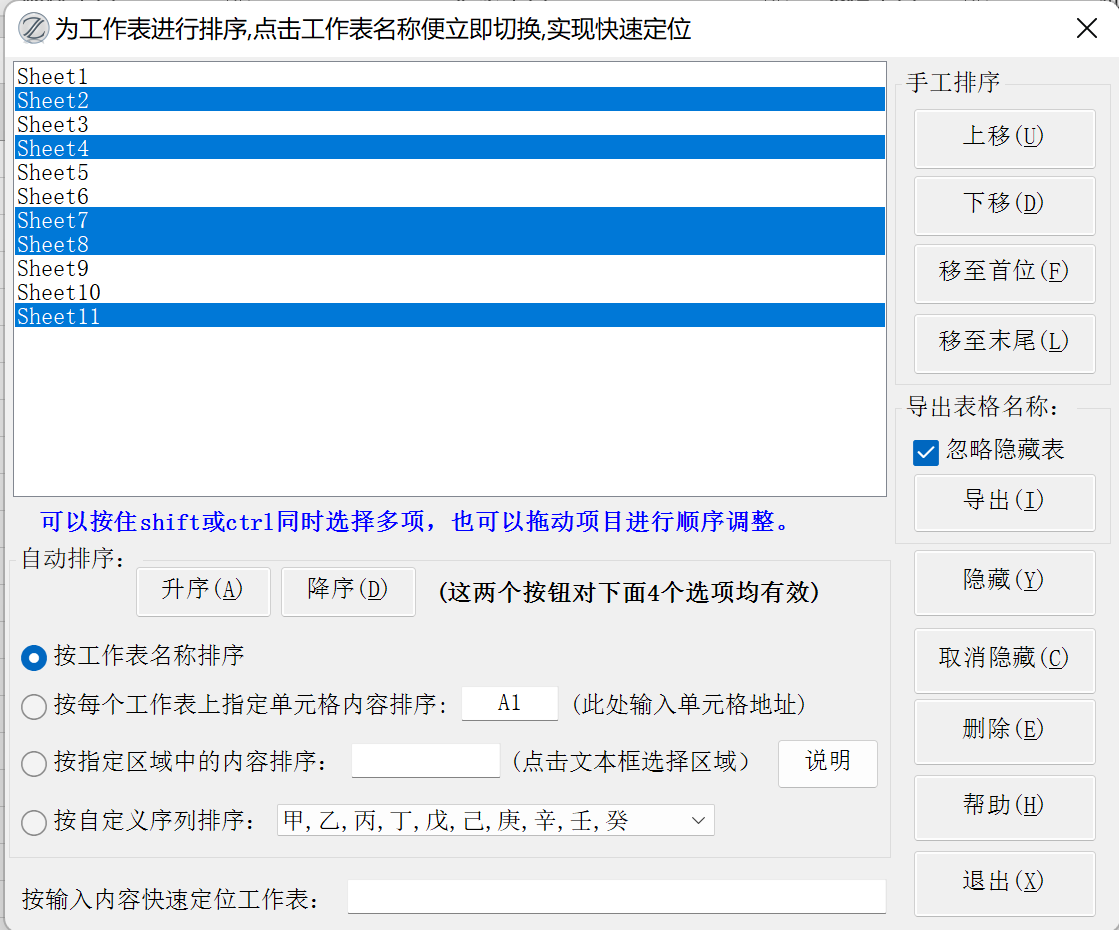Sort ascending with 升序(A) button
The height and width of the screenshot is (930, 1119).
pyautogui.click(x=203, y=590)
